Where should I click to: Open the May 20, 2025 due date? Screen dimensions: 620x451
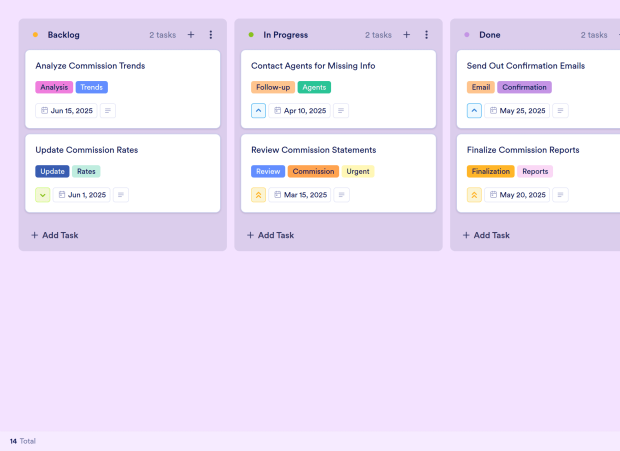pyautogui.click(x=517, y=195)
